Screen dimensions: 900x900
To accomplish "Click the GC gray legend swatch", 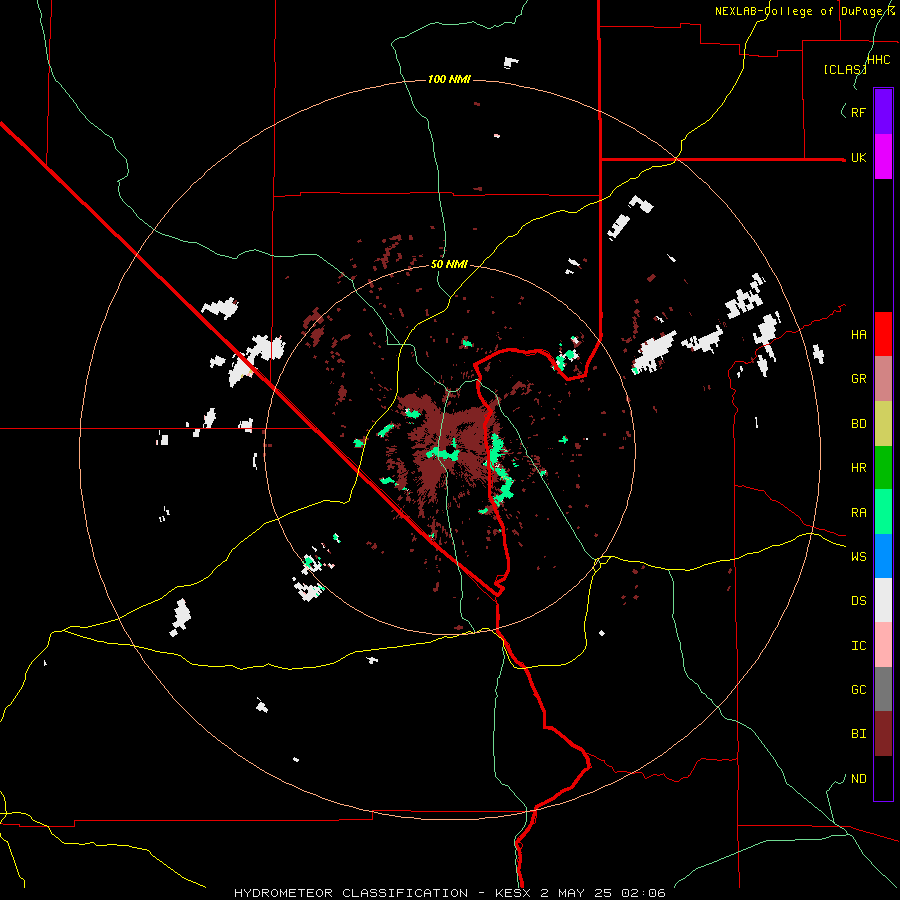I will 883,689.
